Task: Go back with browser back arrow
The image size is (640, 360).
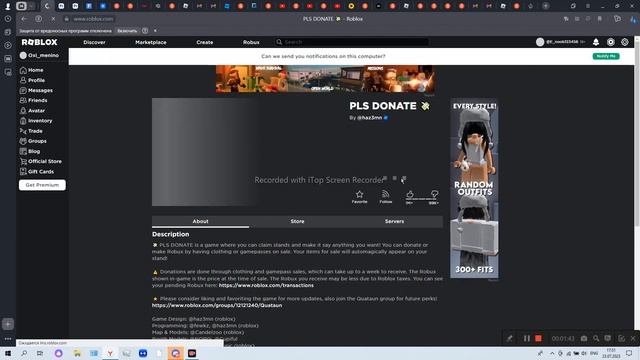Action: coord(24,19)
